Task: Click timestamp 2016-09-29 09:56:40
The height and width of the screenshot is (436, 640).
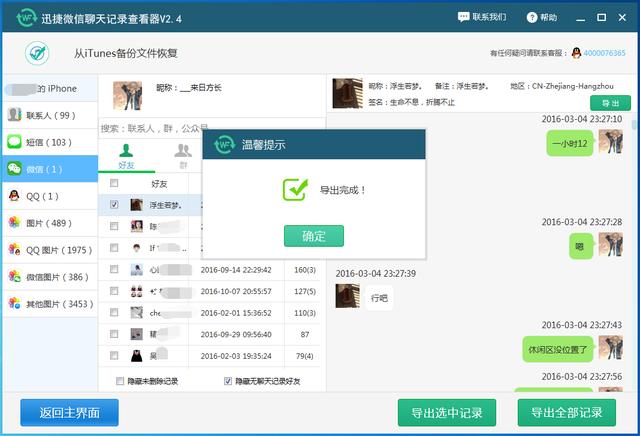Action: [x=236, y=334]
